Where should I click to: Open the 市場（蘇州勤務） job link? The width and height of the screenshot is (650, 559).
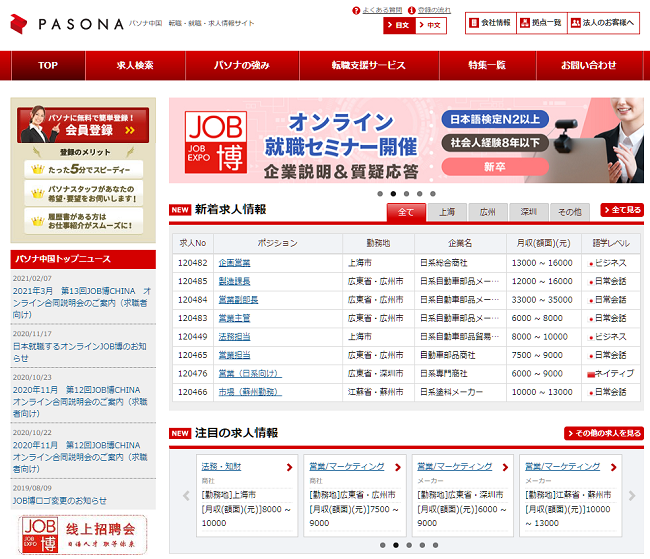pyautogui.click(x=250, y=392)
